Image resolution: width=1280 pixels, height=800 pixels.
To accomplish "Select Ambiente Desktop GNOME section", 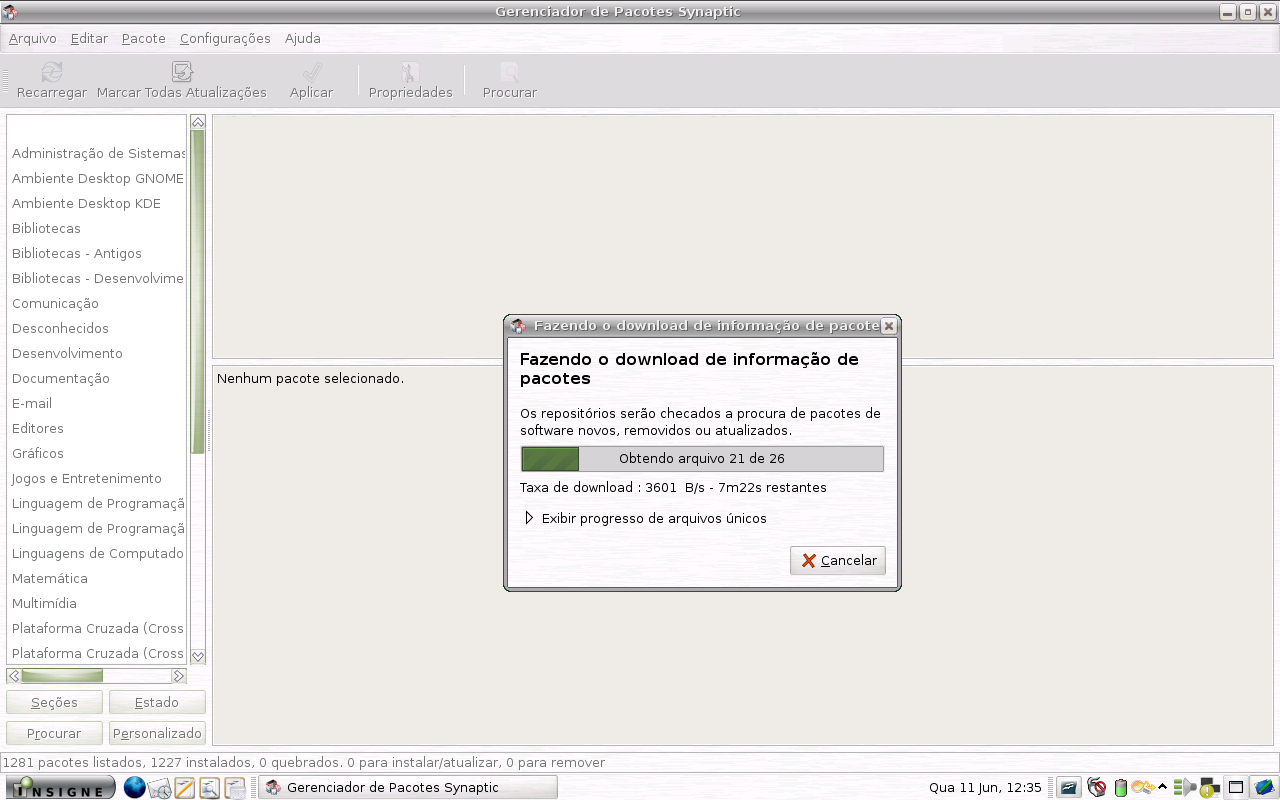I will pyautogui.click(x=97, y=178).
